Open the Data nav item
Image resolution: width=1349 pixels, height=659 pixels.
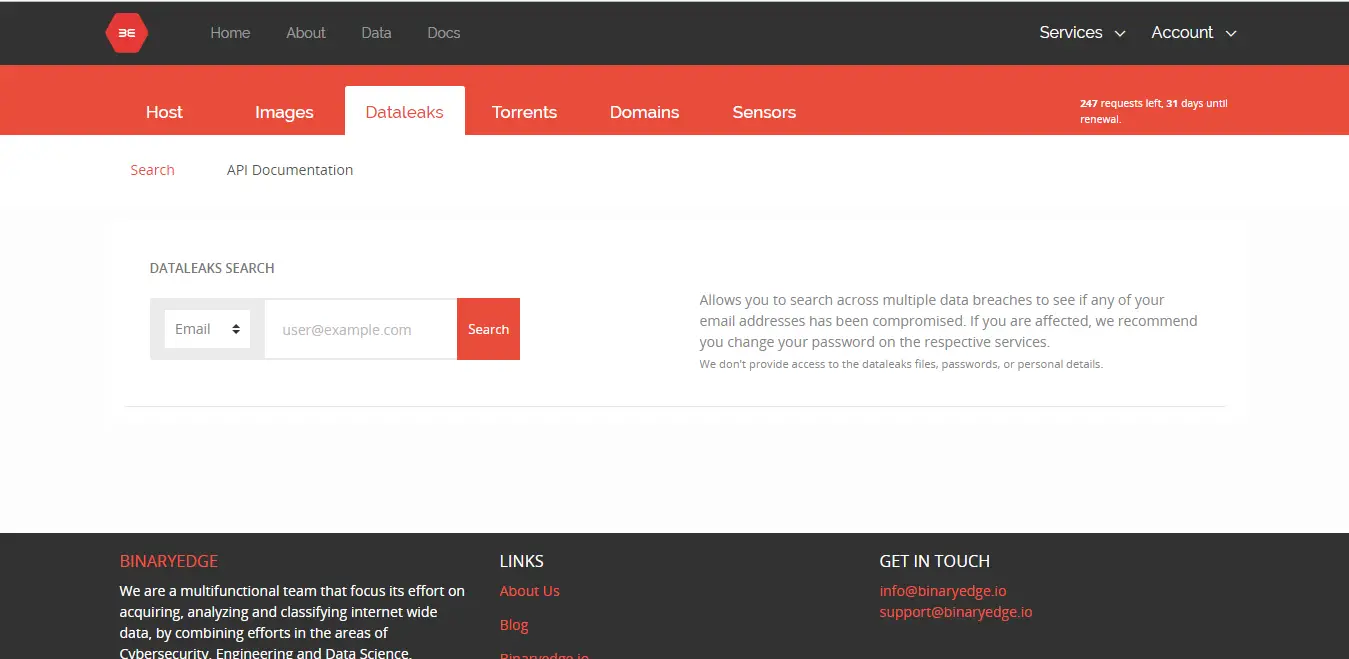(376, 33)
